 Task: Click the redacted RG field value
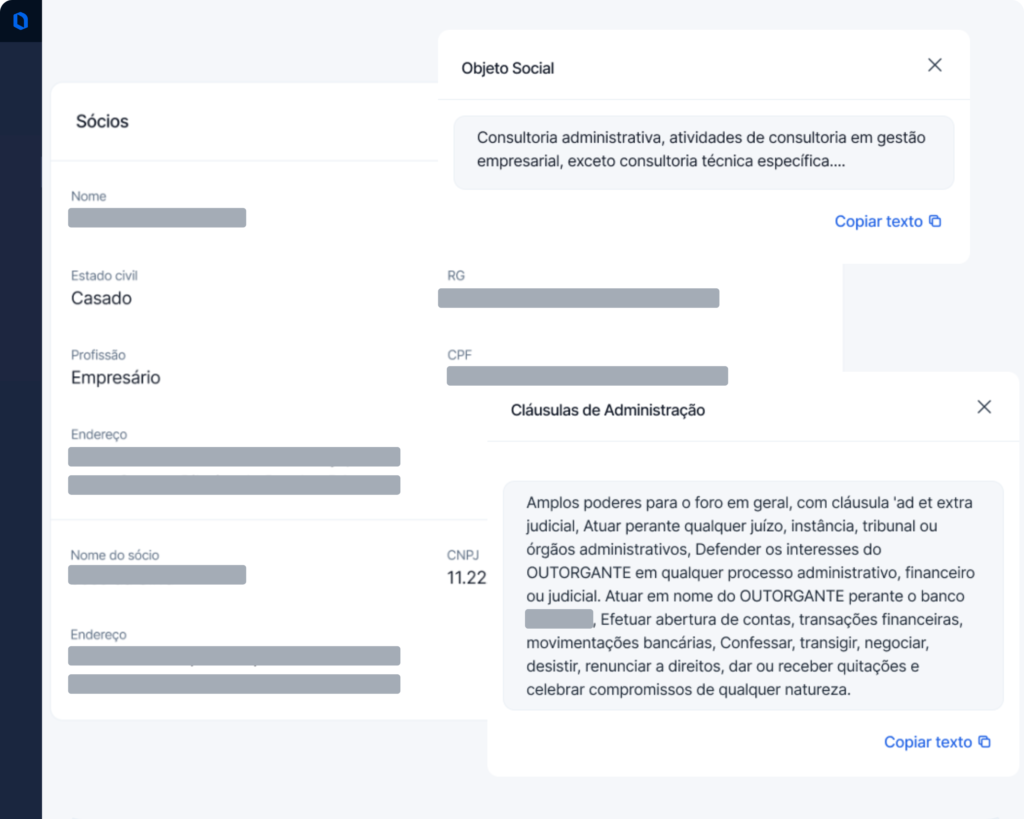coord(579,298)
